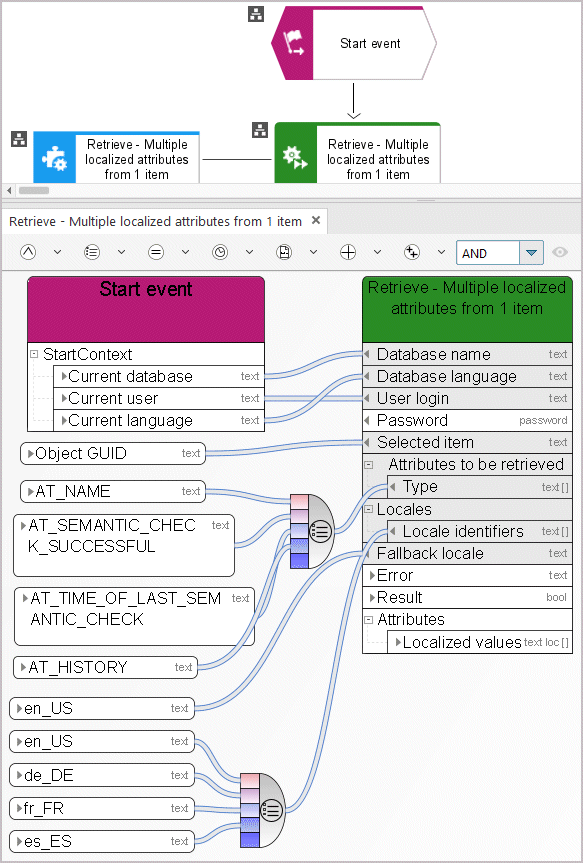Click the AND combo box text field
This screenshot has width=583, height=863.
click(488, 253)
